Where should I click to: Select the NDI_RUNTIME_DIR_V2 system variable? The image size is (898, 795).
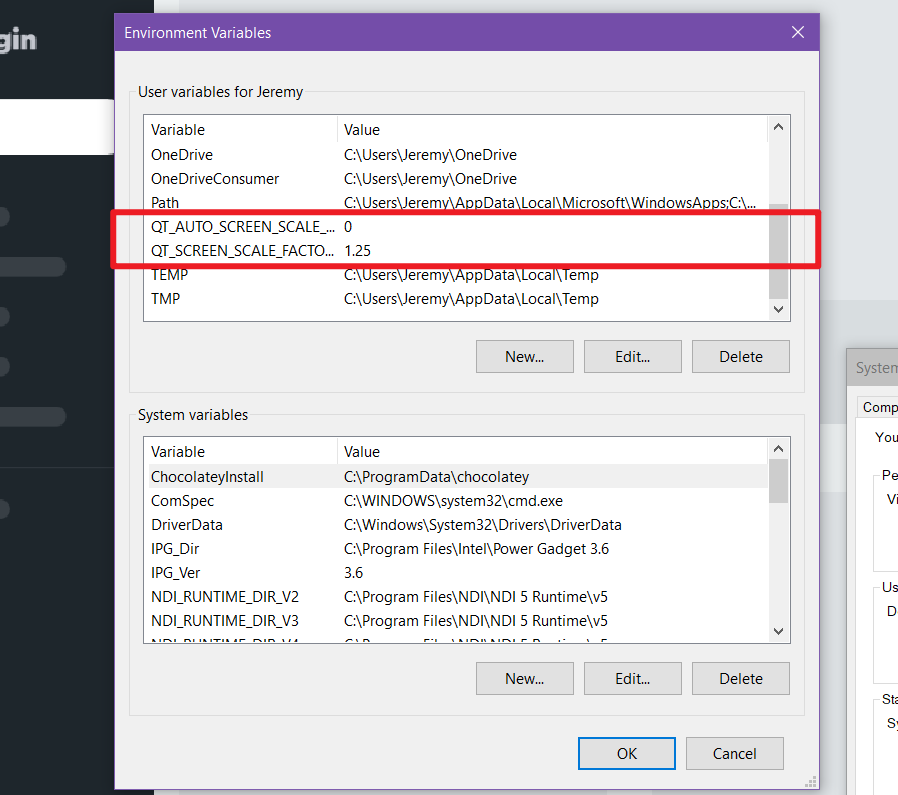458,597
